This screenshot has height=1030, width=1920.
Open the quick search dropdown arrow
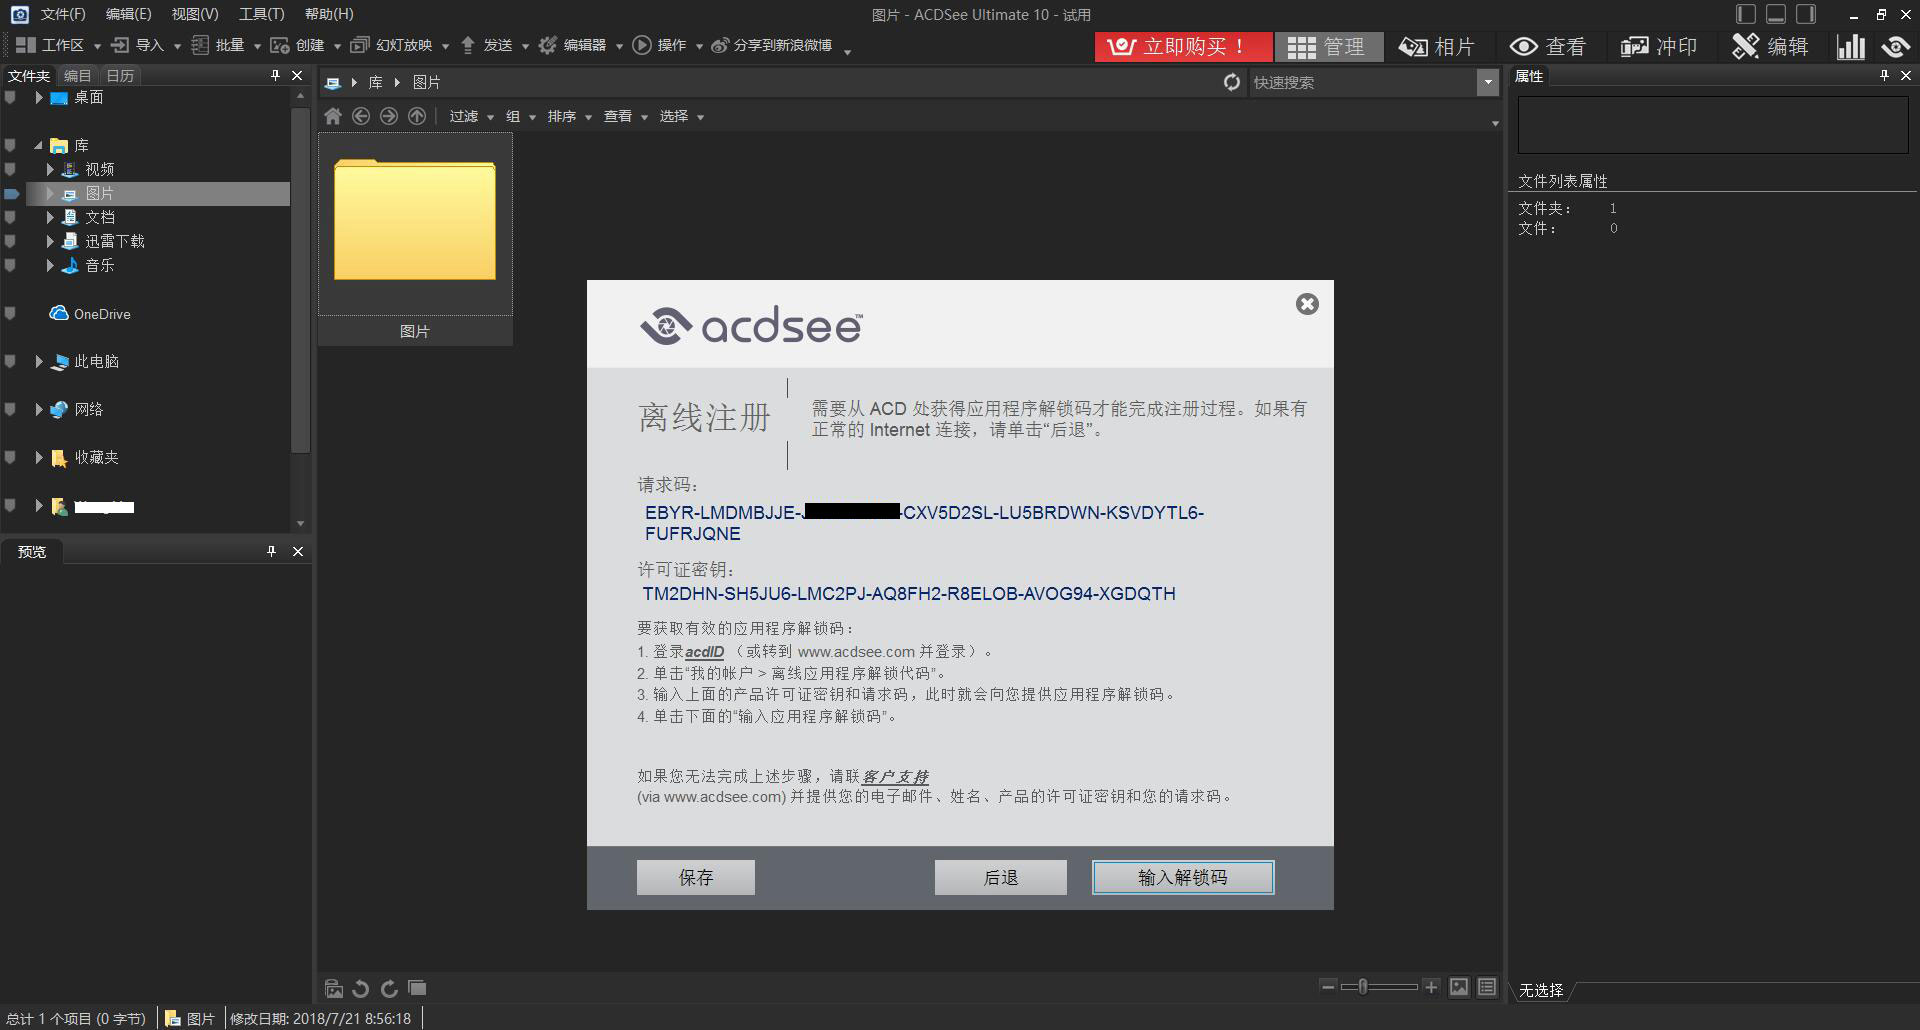point(1488,82)
